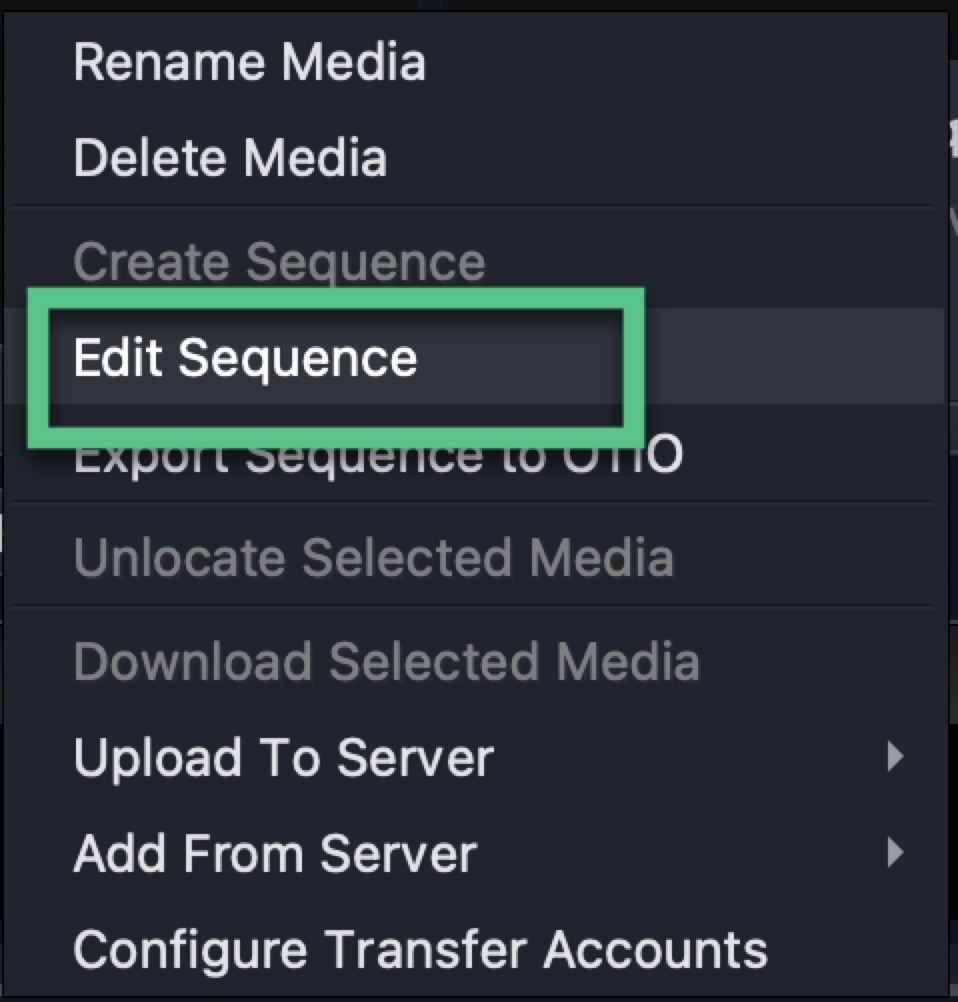The height and width of the screenshot is (1002, 958).
Task: Expand the arrow beside Add From Server
Action: point(895,853)
